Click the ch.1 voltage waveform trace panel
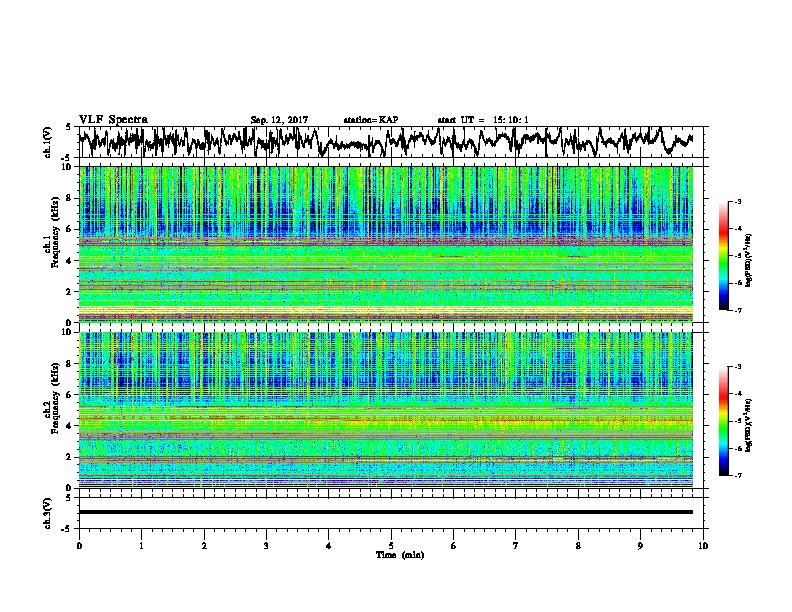Image resolution: width=792 pixels, height=612 pixels. coord(390,142)
